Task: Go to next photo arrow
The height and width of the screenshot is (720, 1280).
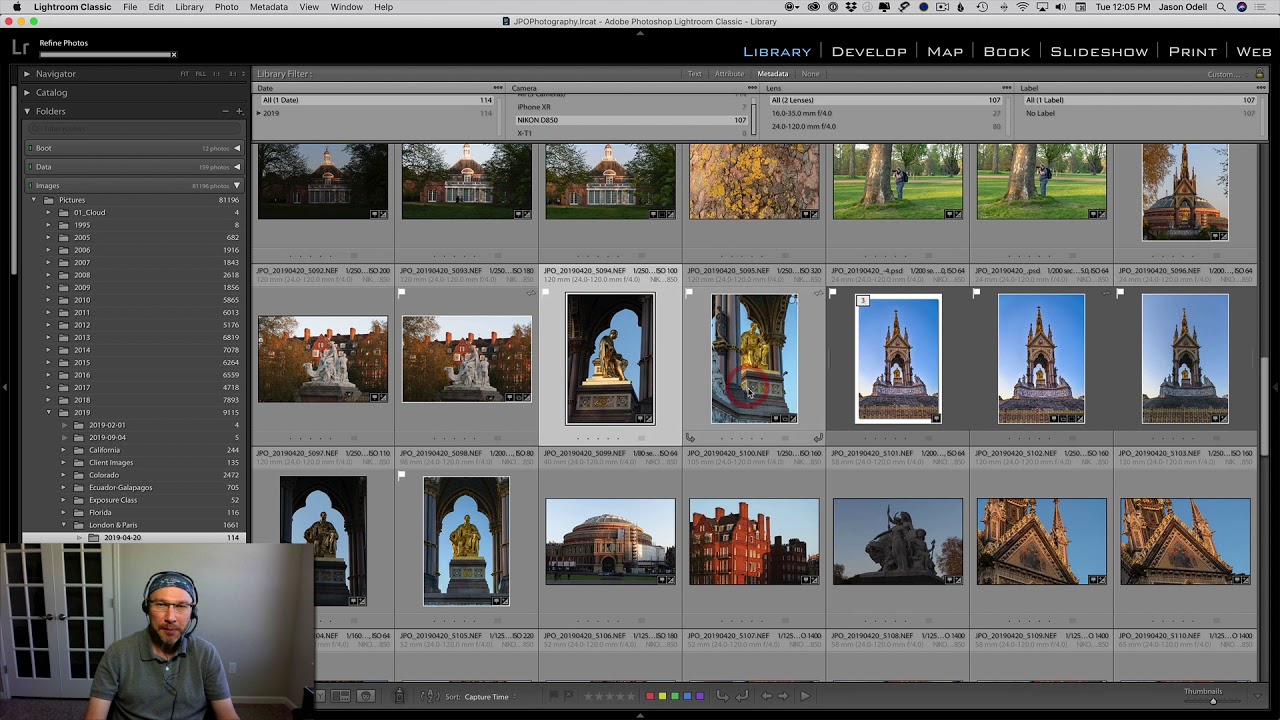Action: [x=783, y=696]
